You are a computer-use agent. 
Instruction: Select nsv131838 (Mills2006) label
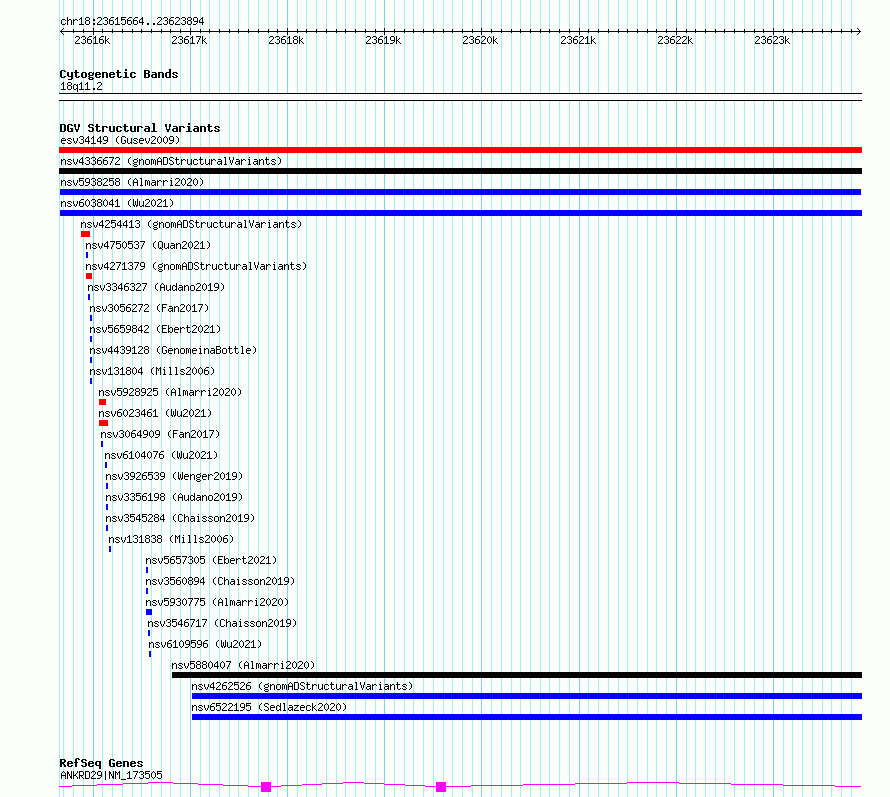point(171,539)
